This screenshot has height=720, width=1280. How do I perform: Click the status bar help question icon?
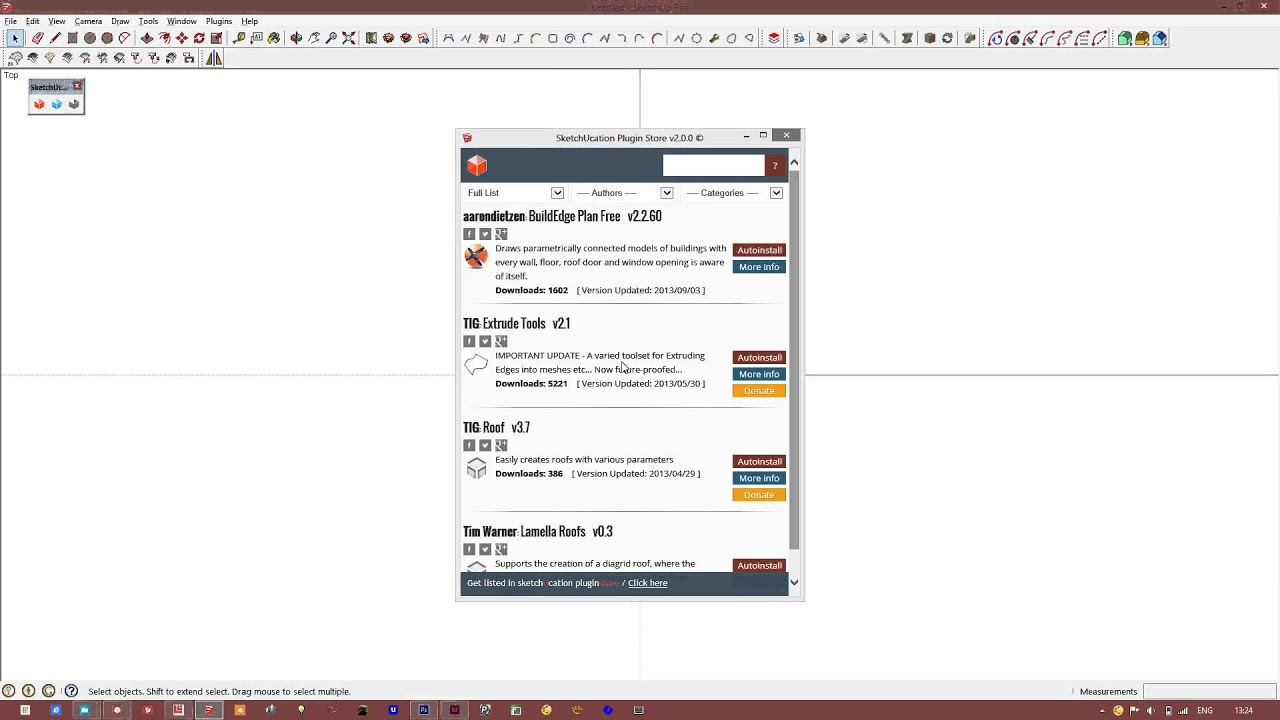coord(71,691)
